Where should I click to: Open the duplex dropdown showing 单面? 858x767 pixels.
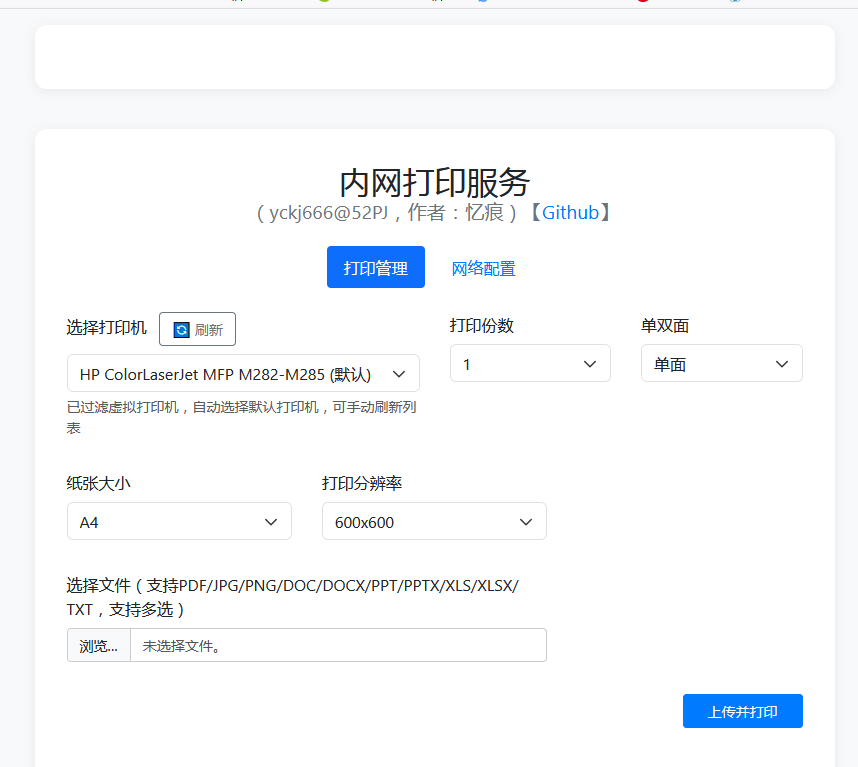point(710,364)
